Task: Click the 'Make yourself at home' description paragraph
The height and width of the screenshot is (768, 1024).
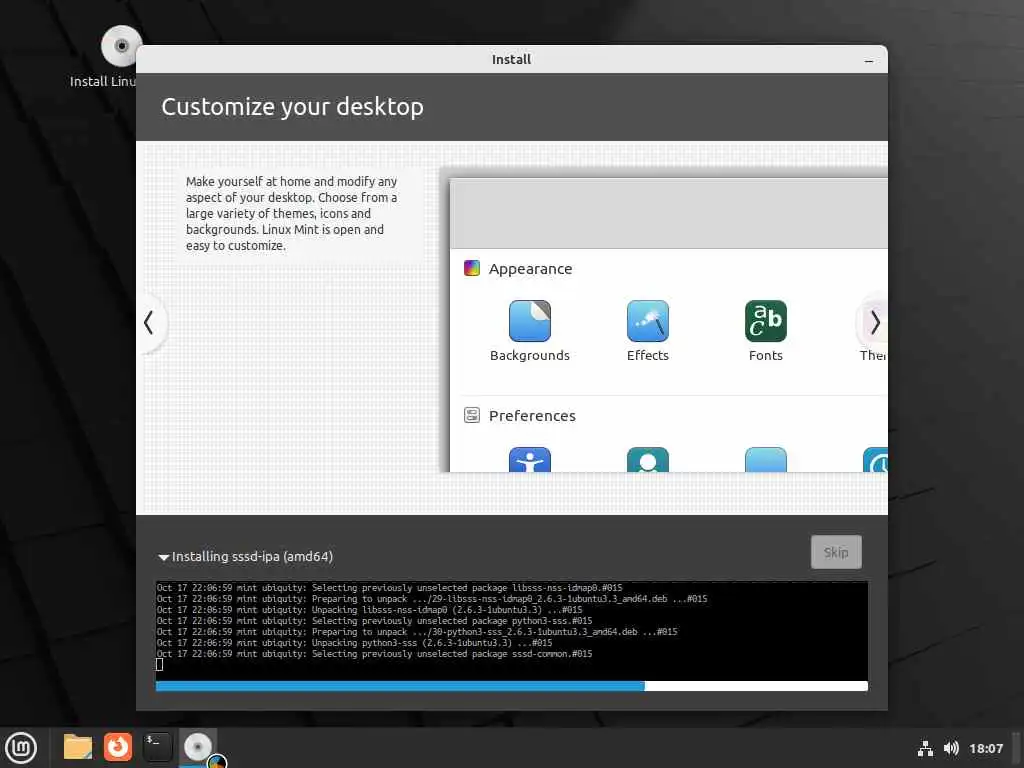Action: 291,214
